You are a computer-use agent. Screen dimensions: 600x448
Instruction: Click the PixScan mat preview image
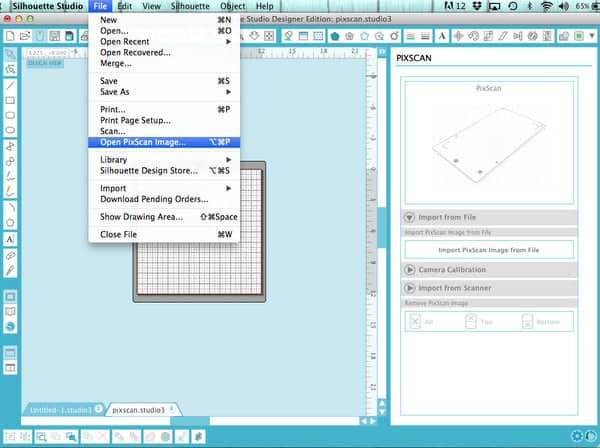[x=489, y=145]
